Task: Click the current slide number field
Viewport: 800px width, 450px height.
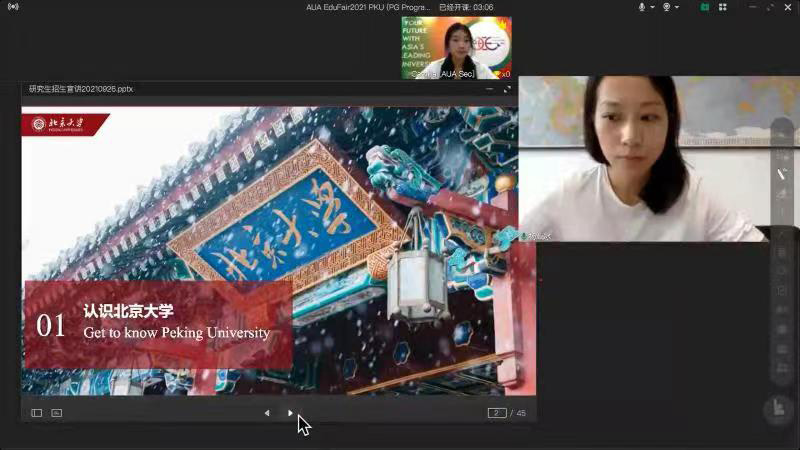Action: pyautogui.click(x=497, y=413)
